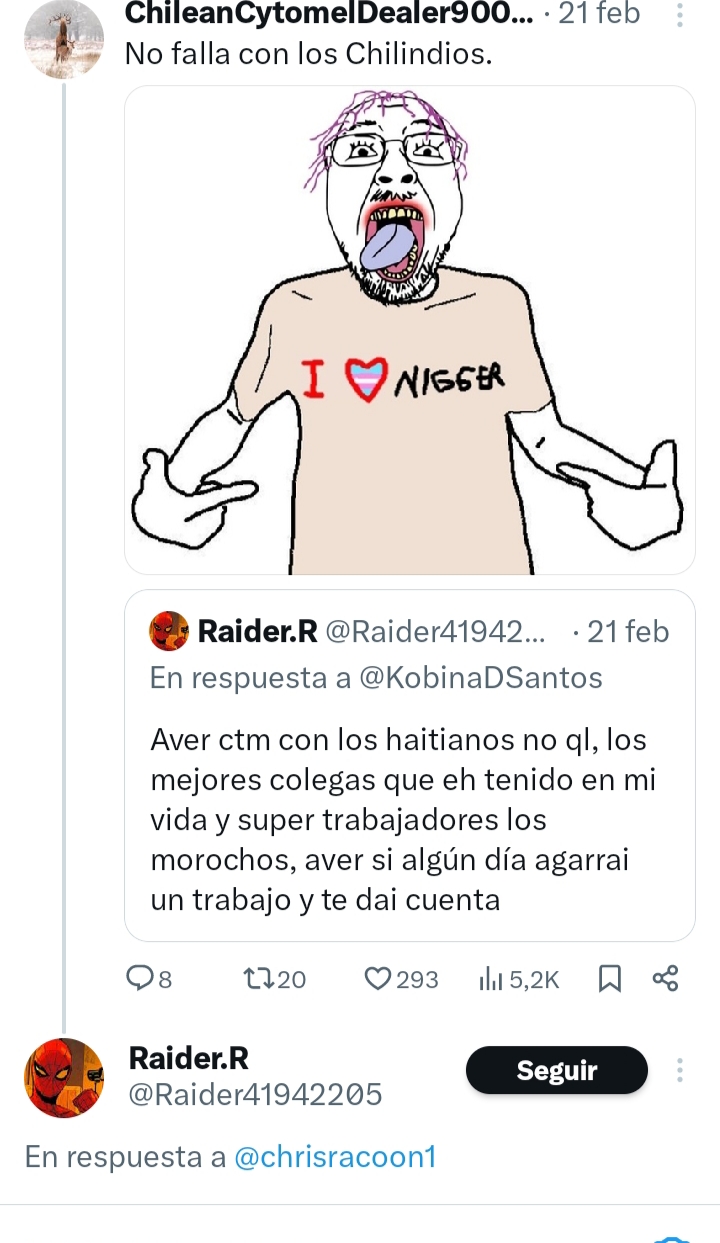The width and height of the screenshot is (720, 1243).
Task: Tap the retweet icon with 20 reposts
Action: (x=257, y=980)
